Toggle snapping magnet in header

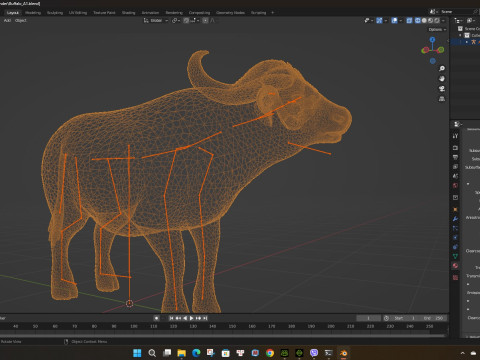click(x=186, y=20)
